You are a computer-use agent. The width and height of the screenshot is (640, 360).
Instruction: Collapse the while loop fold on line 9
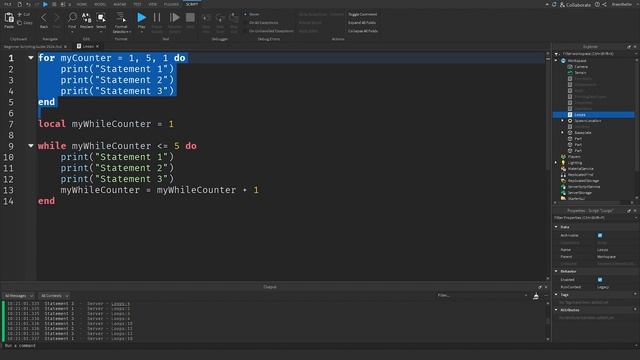[x=31, y=145]
